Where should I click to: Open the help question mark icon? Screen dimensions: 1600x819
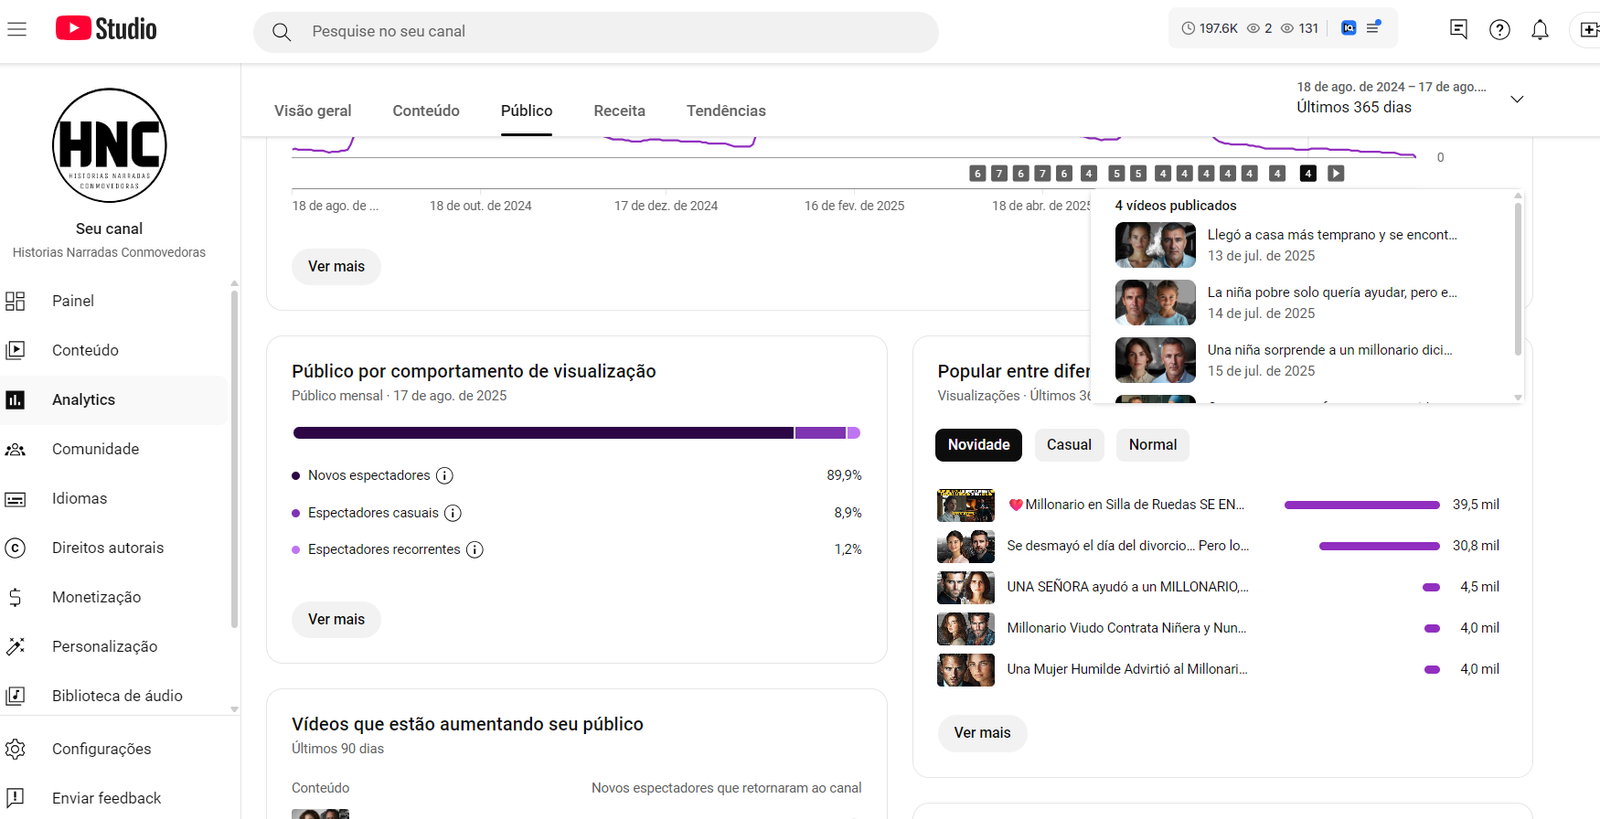(x=1500, y=30)
